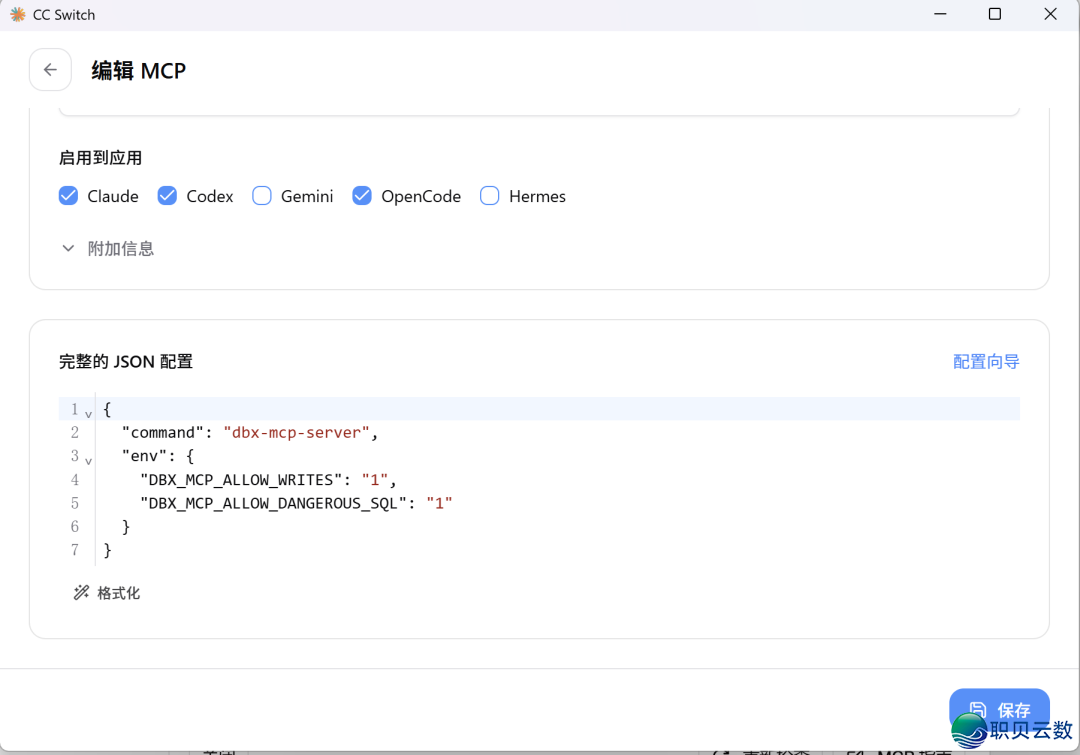Click the closing brace on line 7
This screenshot has height=755, width=1080.
[x=107, y=550]
